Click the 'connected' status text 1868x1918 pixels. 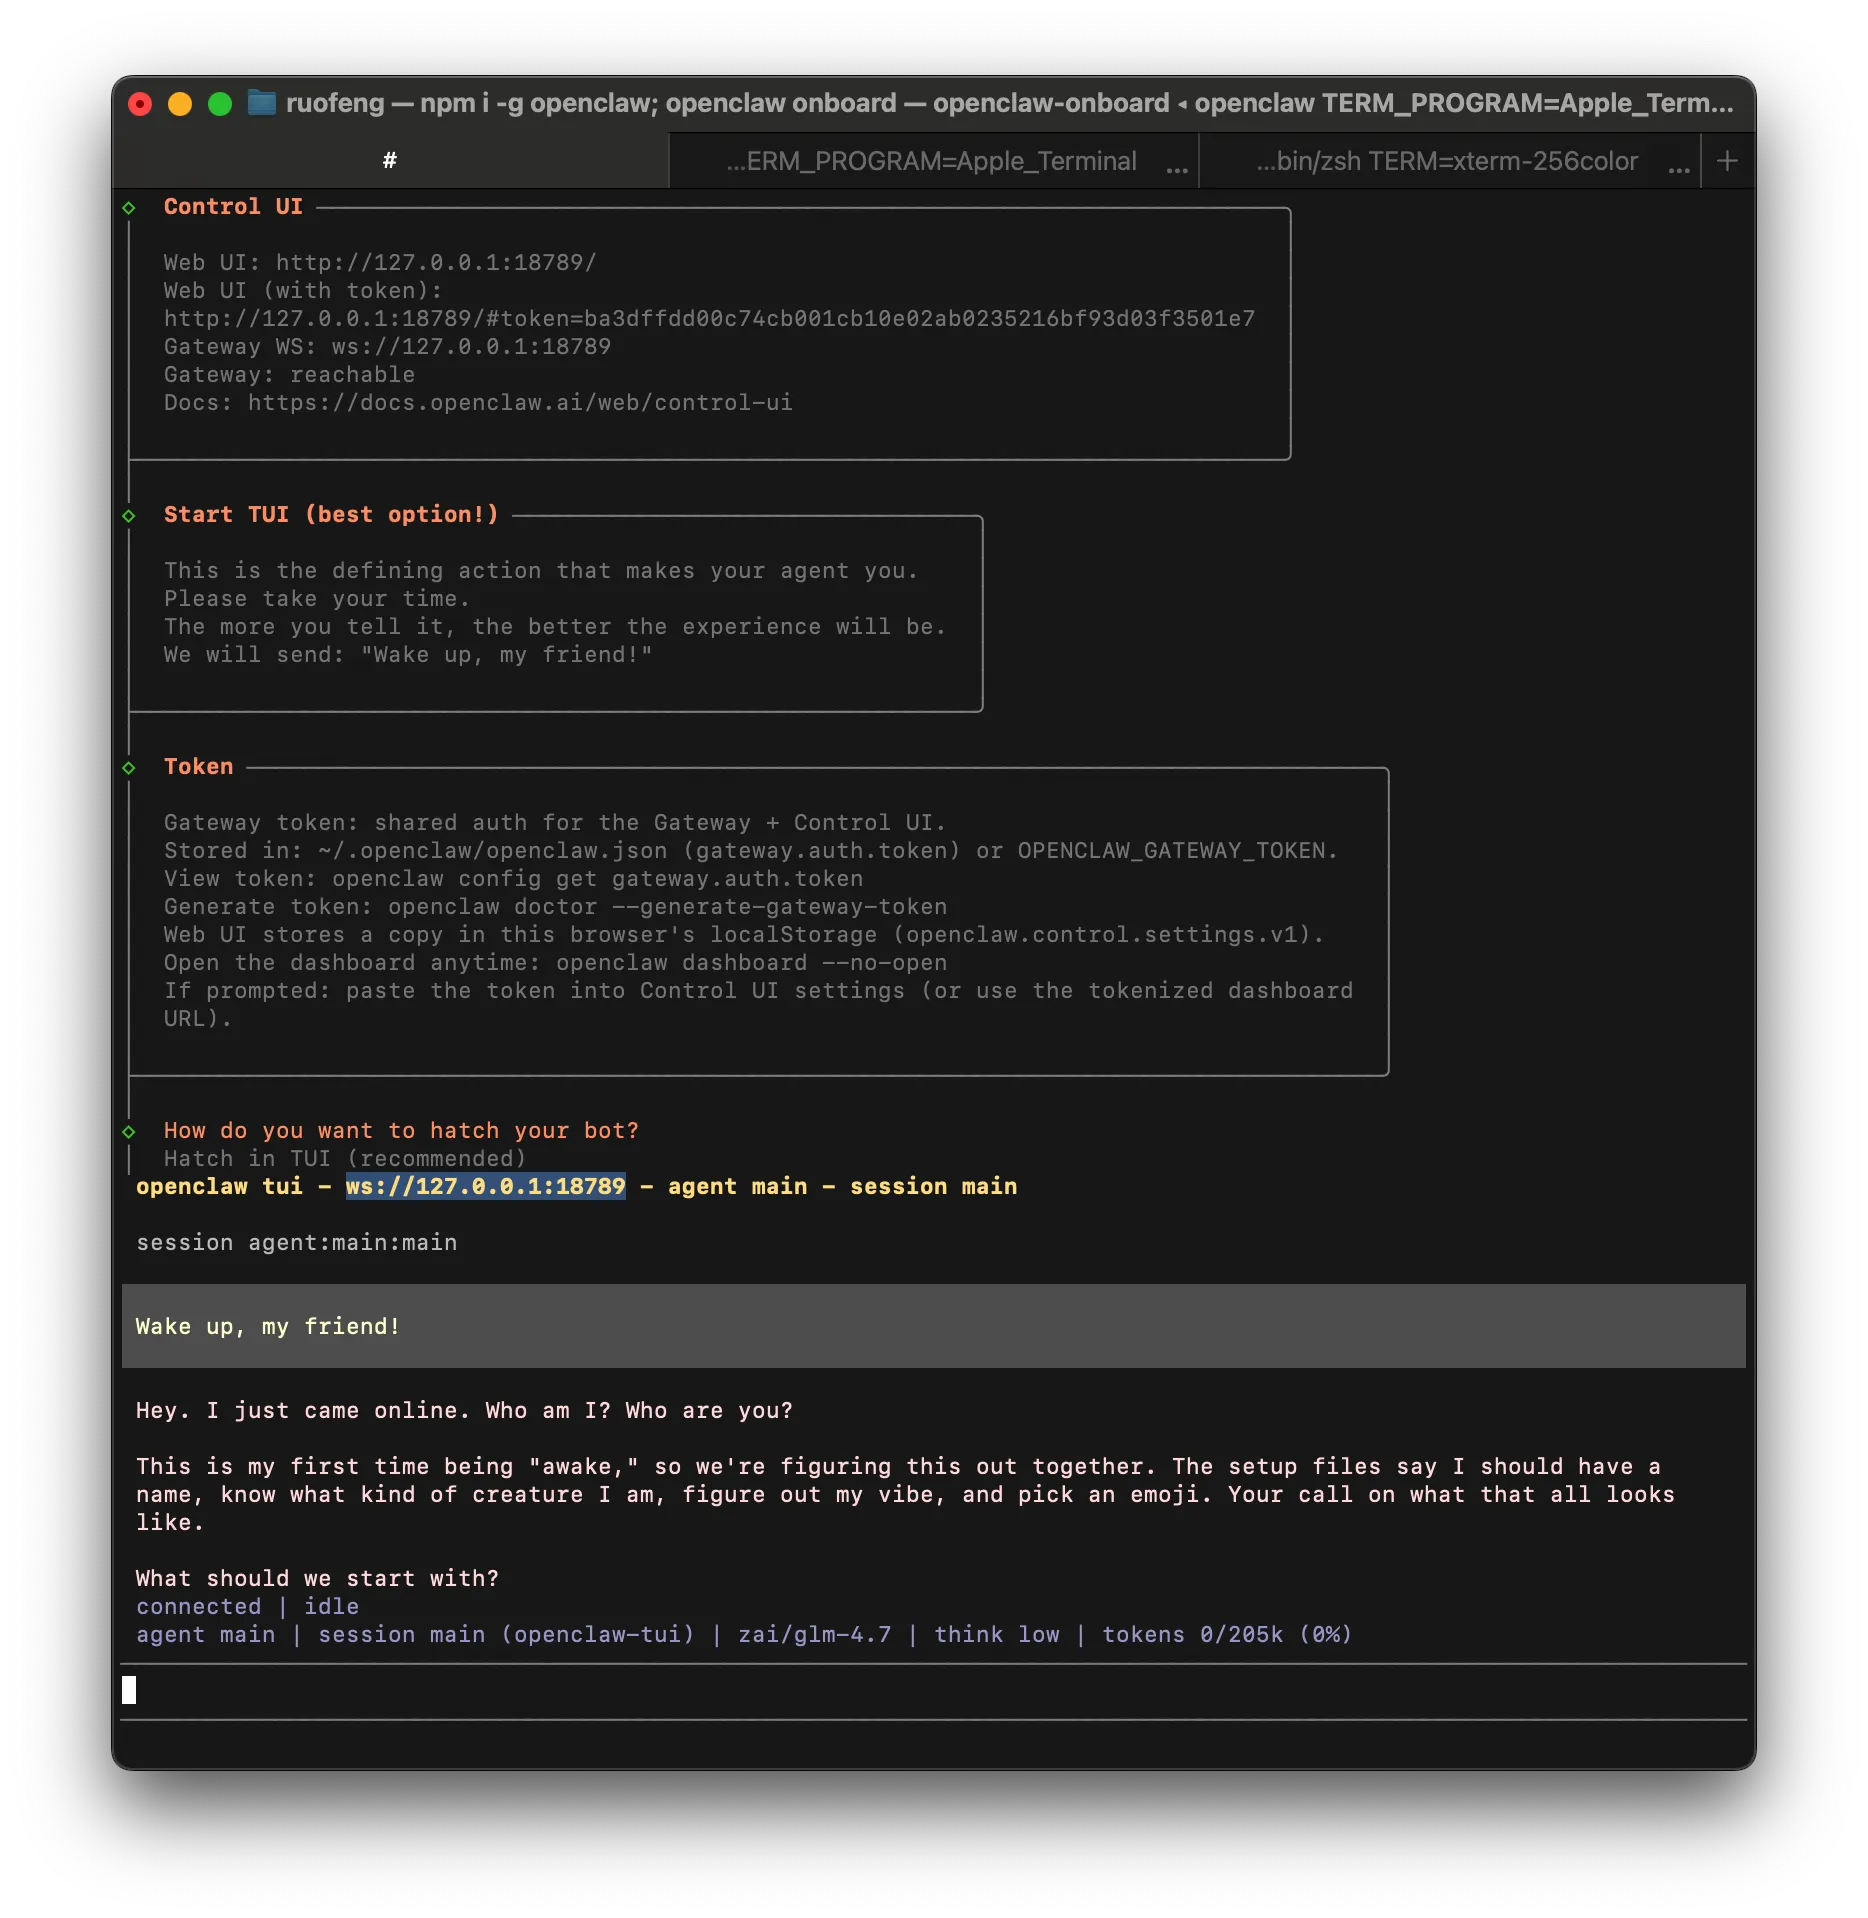tap(198, 1607)
